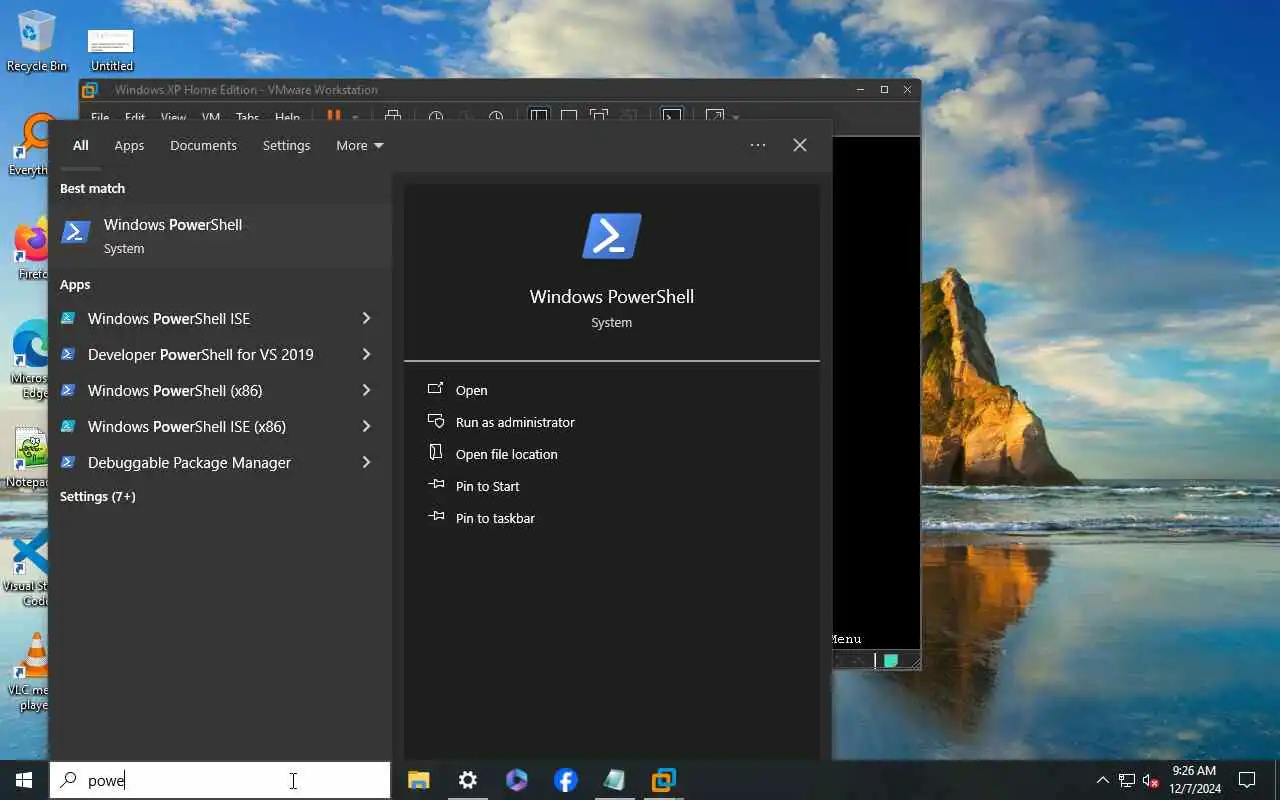The width and height of the screenshot is (1280, 800).
Task: Open the VMware File menu
Action: 100,117
